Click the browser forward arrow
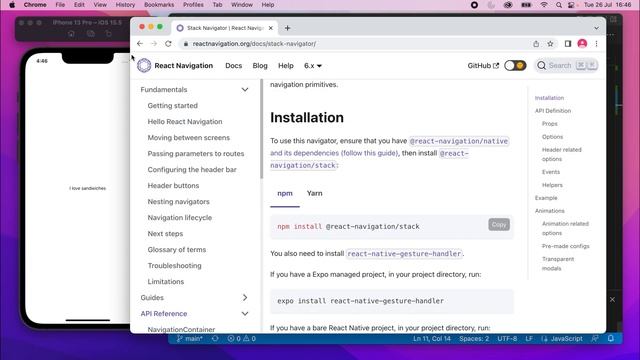 pyautogui.click(x=154, y=44)
